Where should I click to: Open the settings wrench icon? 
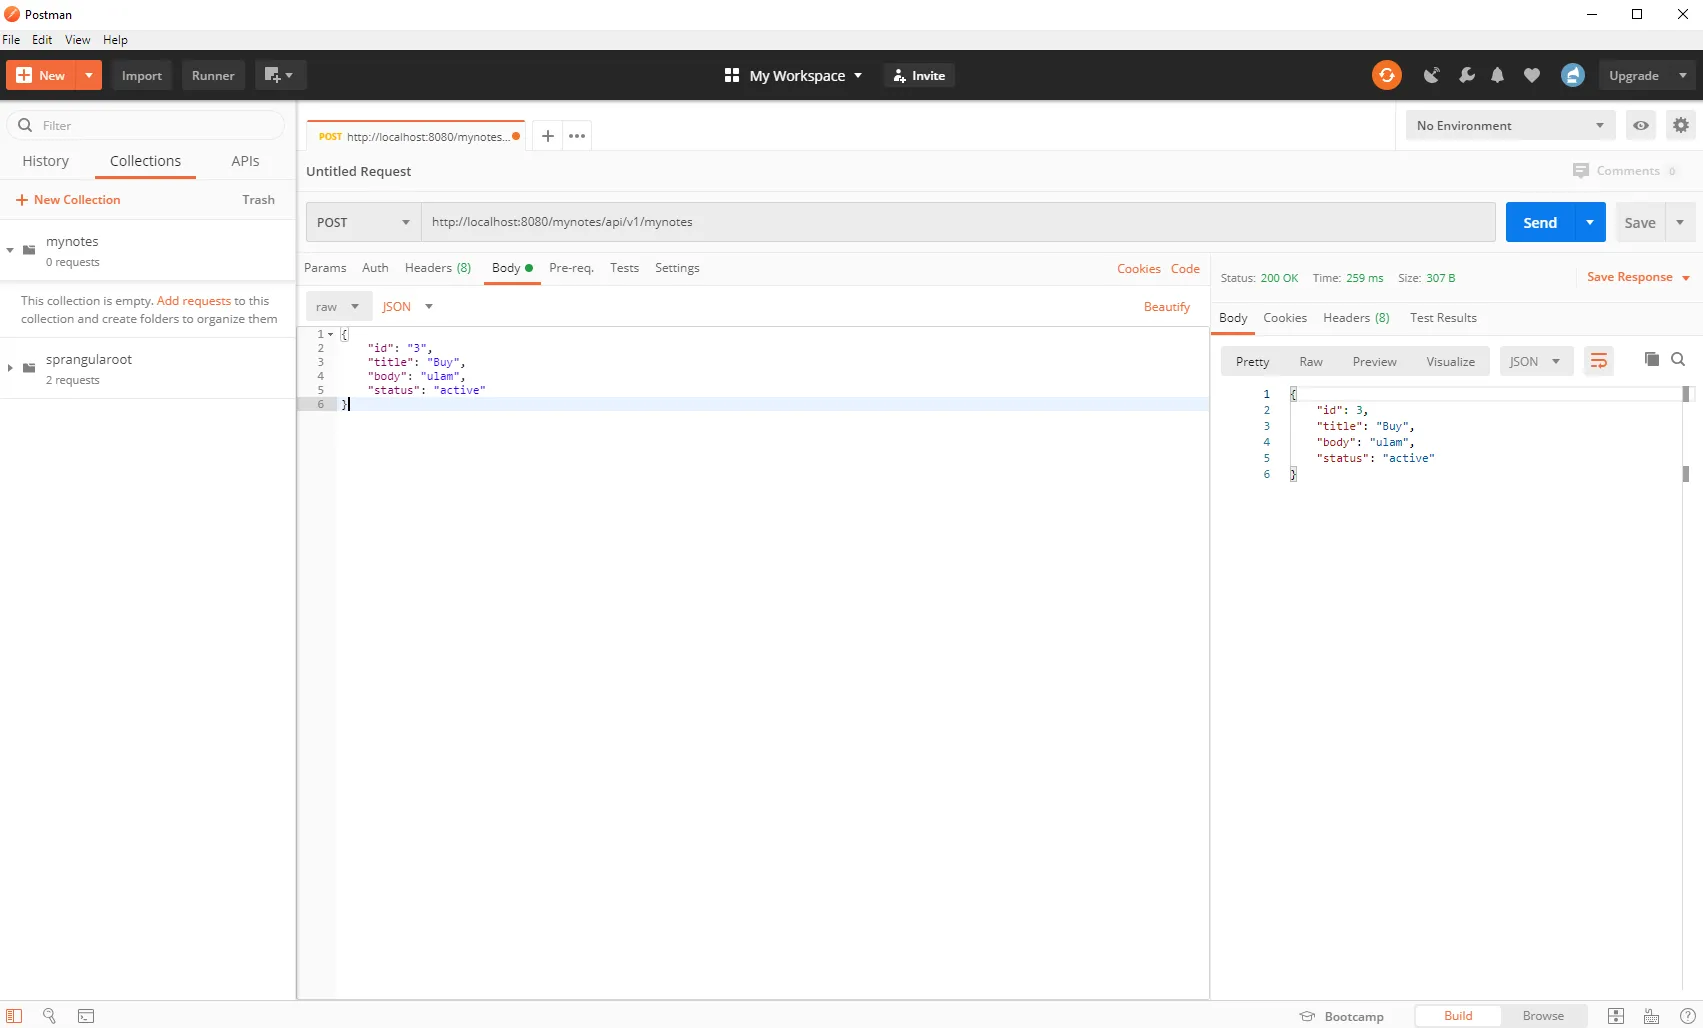coord(1466,75)
